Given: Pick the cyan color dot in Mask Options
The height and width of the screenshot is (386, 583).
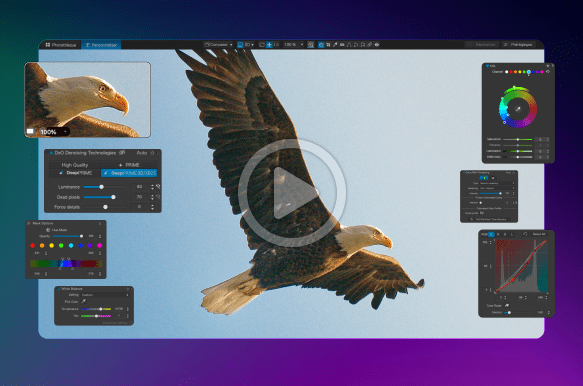Looking at the screenshot, I should click(x=71, y=245).
